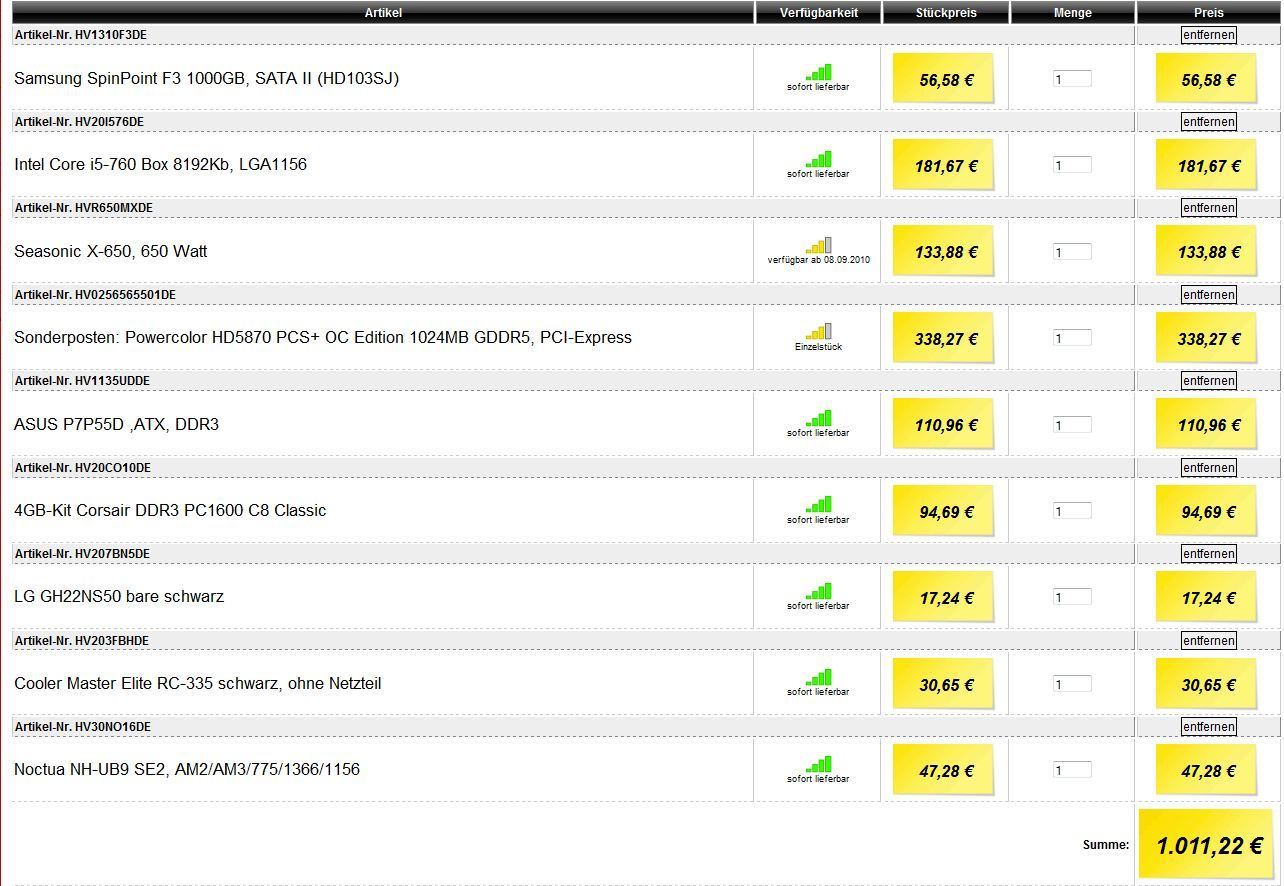Click the Verfügbarkeit column header

pyautogui.click(x=818, y=12)
